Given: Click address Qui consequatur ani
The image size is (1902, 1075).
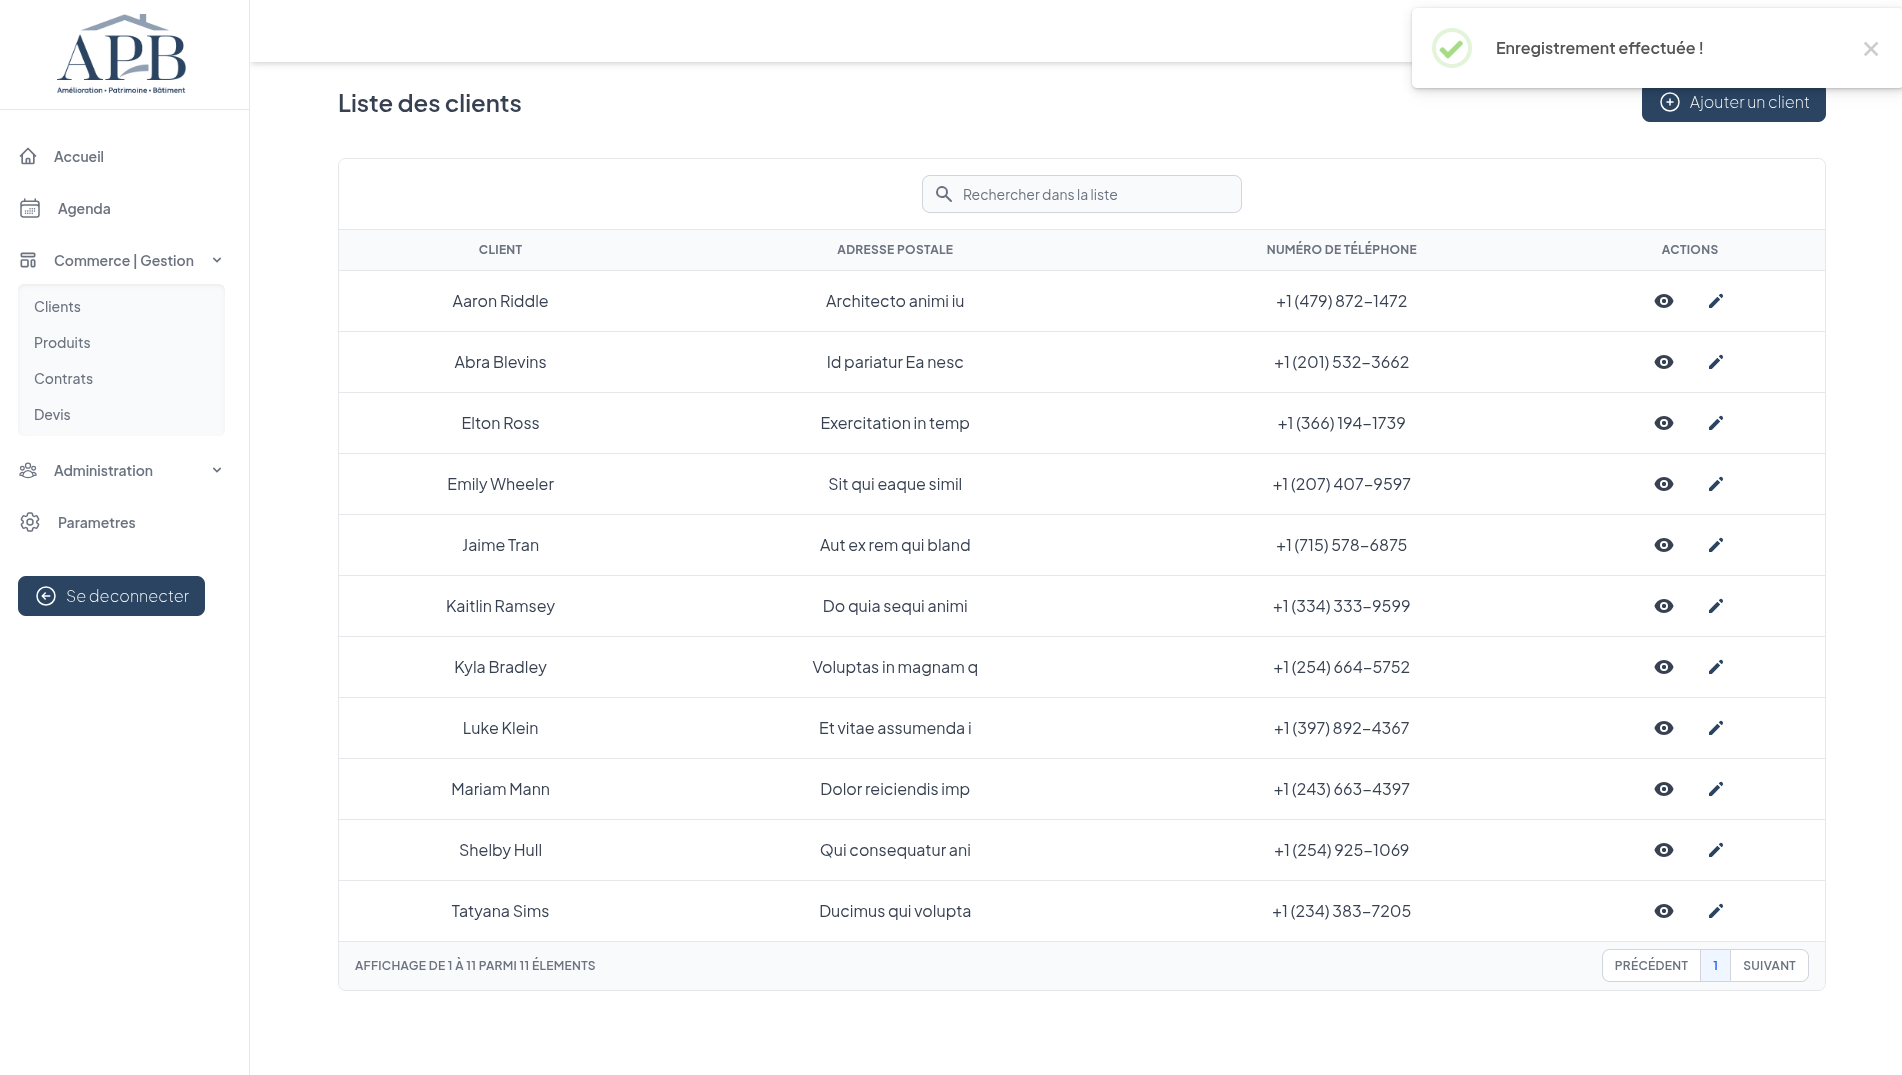Looking at the screenshot, I should pos(895,850).
